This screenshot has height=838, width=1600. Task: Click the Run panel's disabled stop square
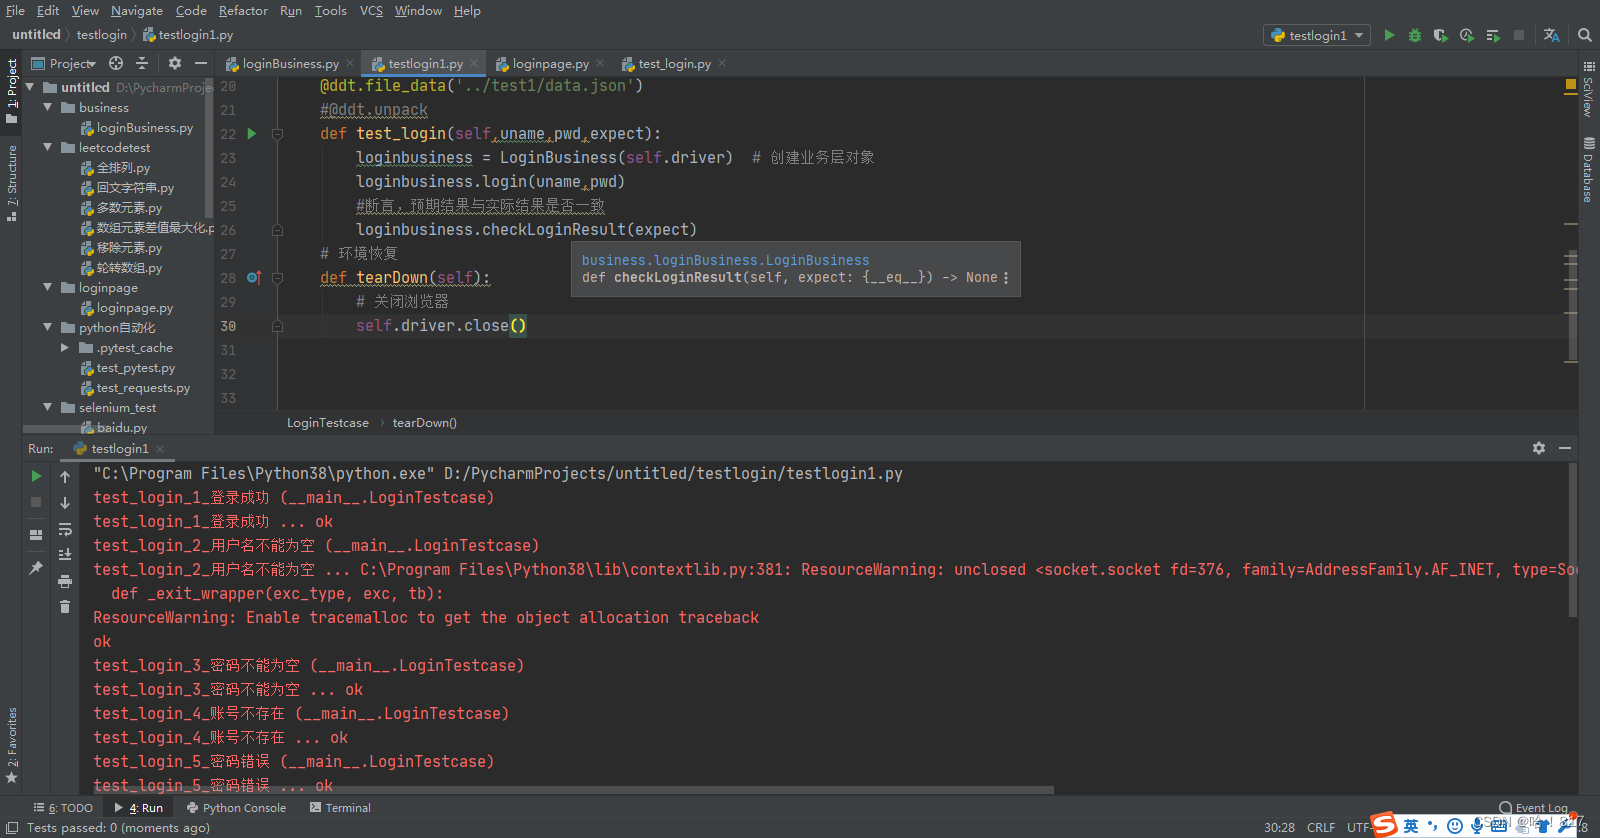click(36, 502)
